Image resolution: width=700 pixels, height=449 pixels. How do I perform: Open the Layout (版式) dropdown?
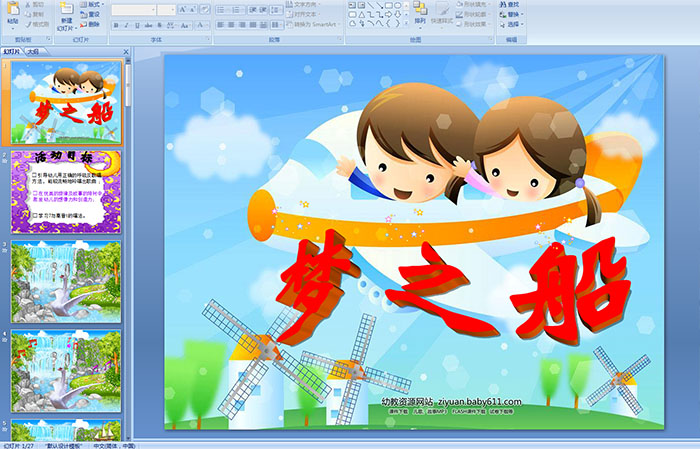click(92, 4)
